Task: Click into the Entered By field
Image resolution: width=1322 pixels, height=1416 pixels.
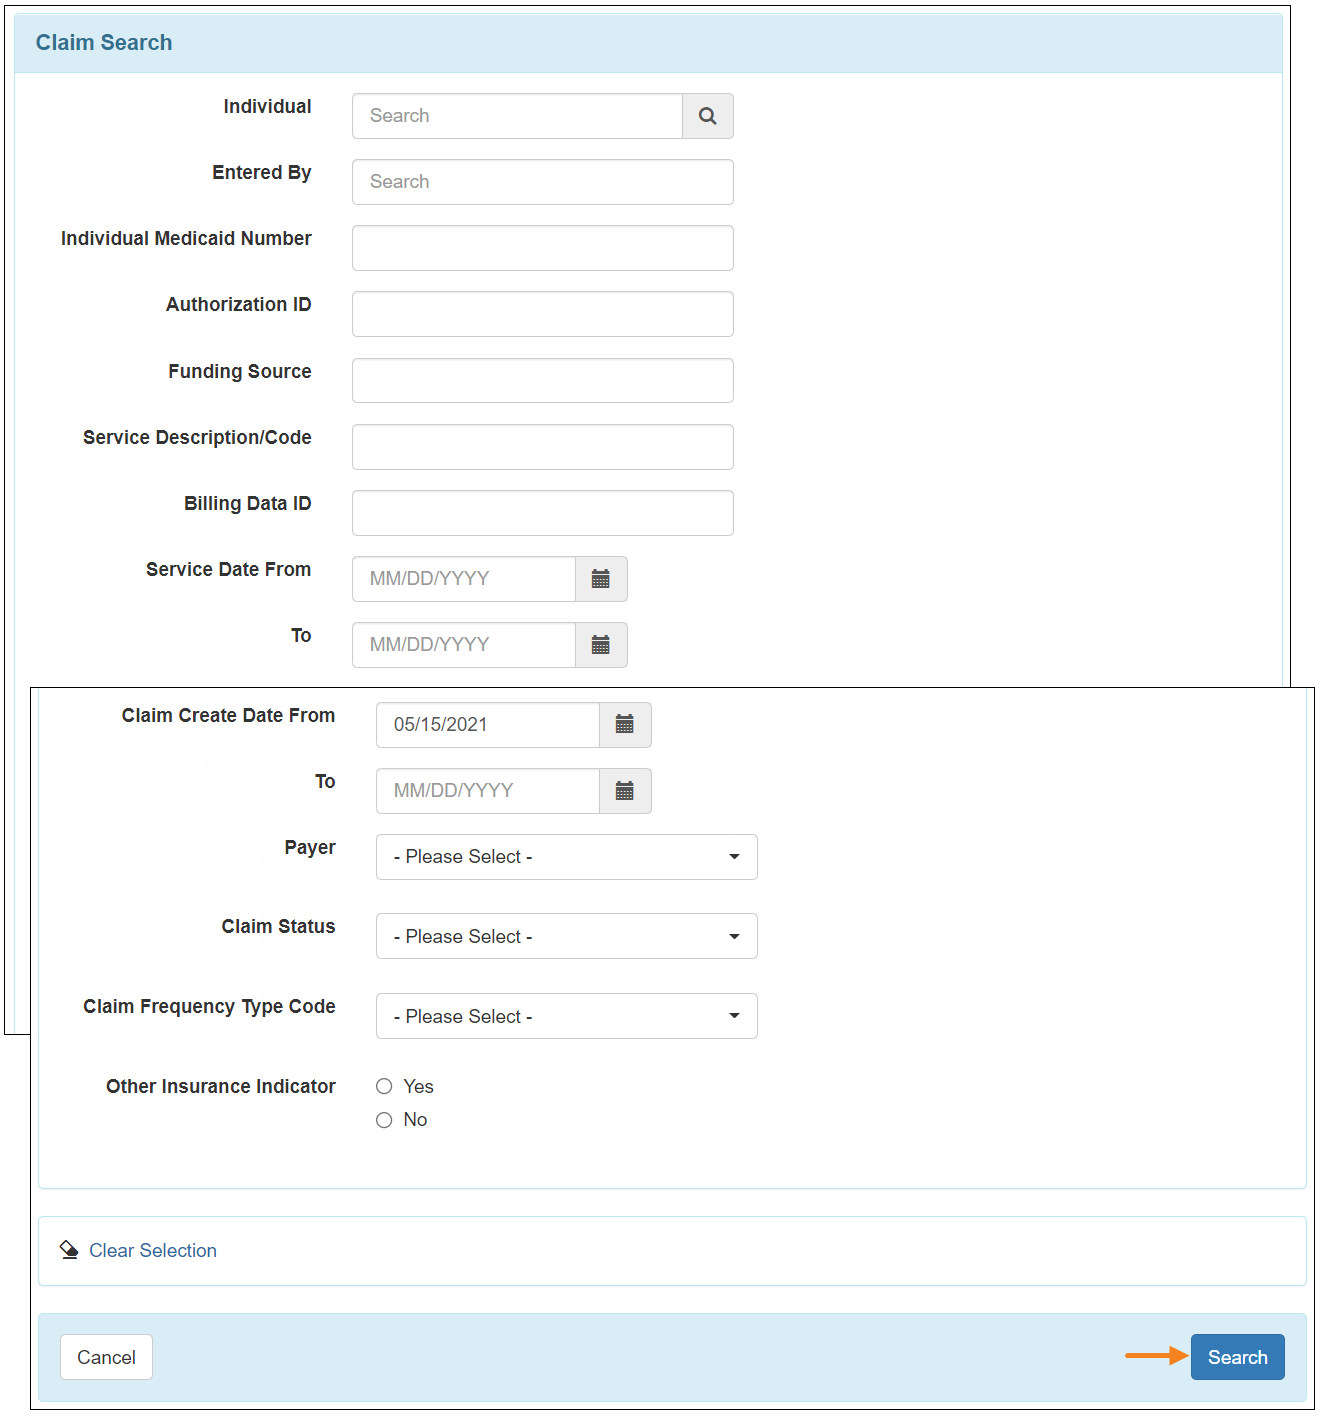Action: (x=542, y=182)
